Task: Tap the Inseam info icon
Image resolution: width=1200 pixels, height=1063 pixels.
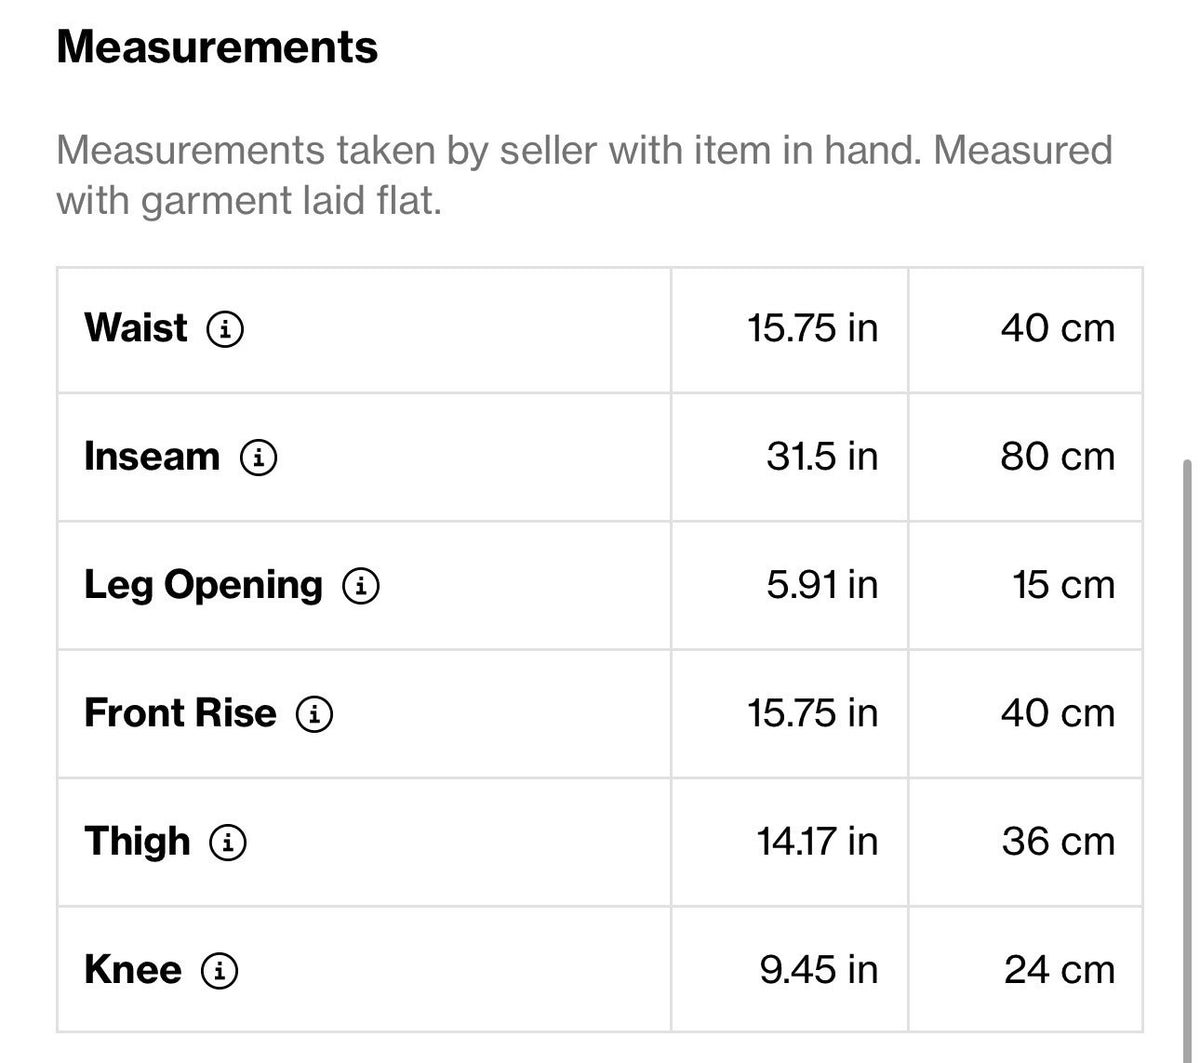Action: [258, 457]
